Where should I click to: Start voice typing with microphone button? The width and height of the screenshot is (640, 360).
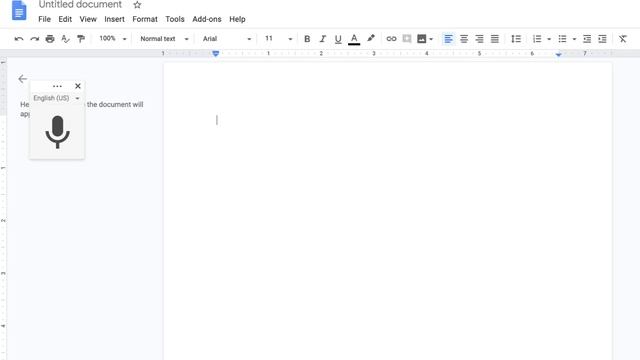57,132
